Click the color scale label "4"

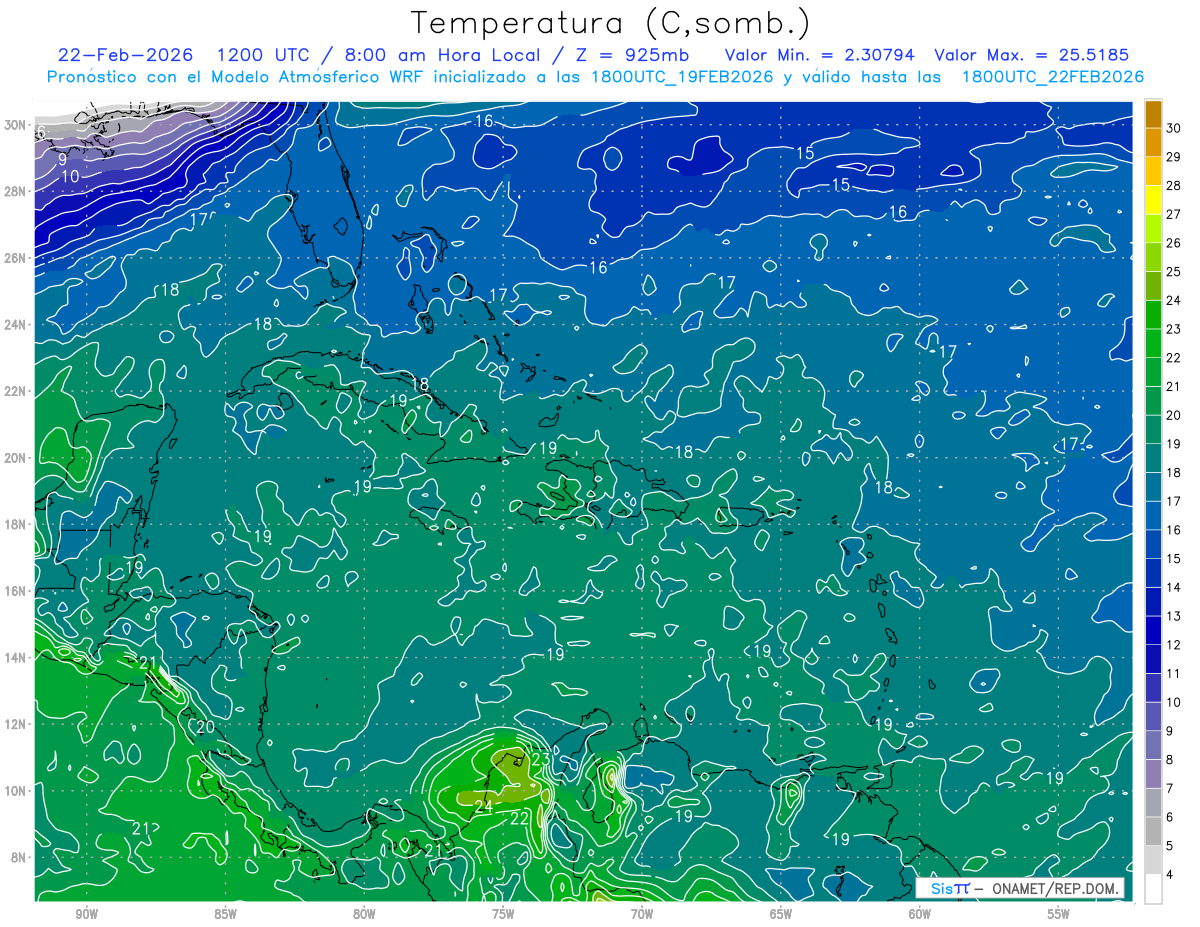pos(1172,874)
